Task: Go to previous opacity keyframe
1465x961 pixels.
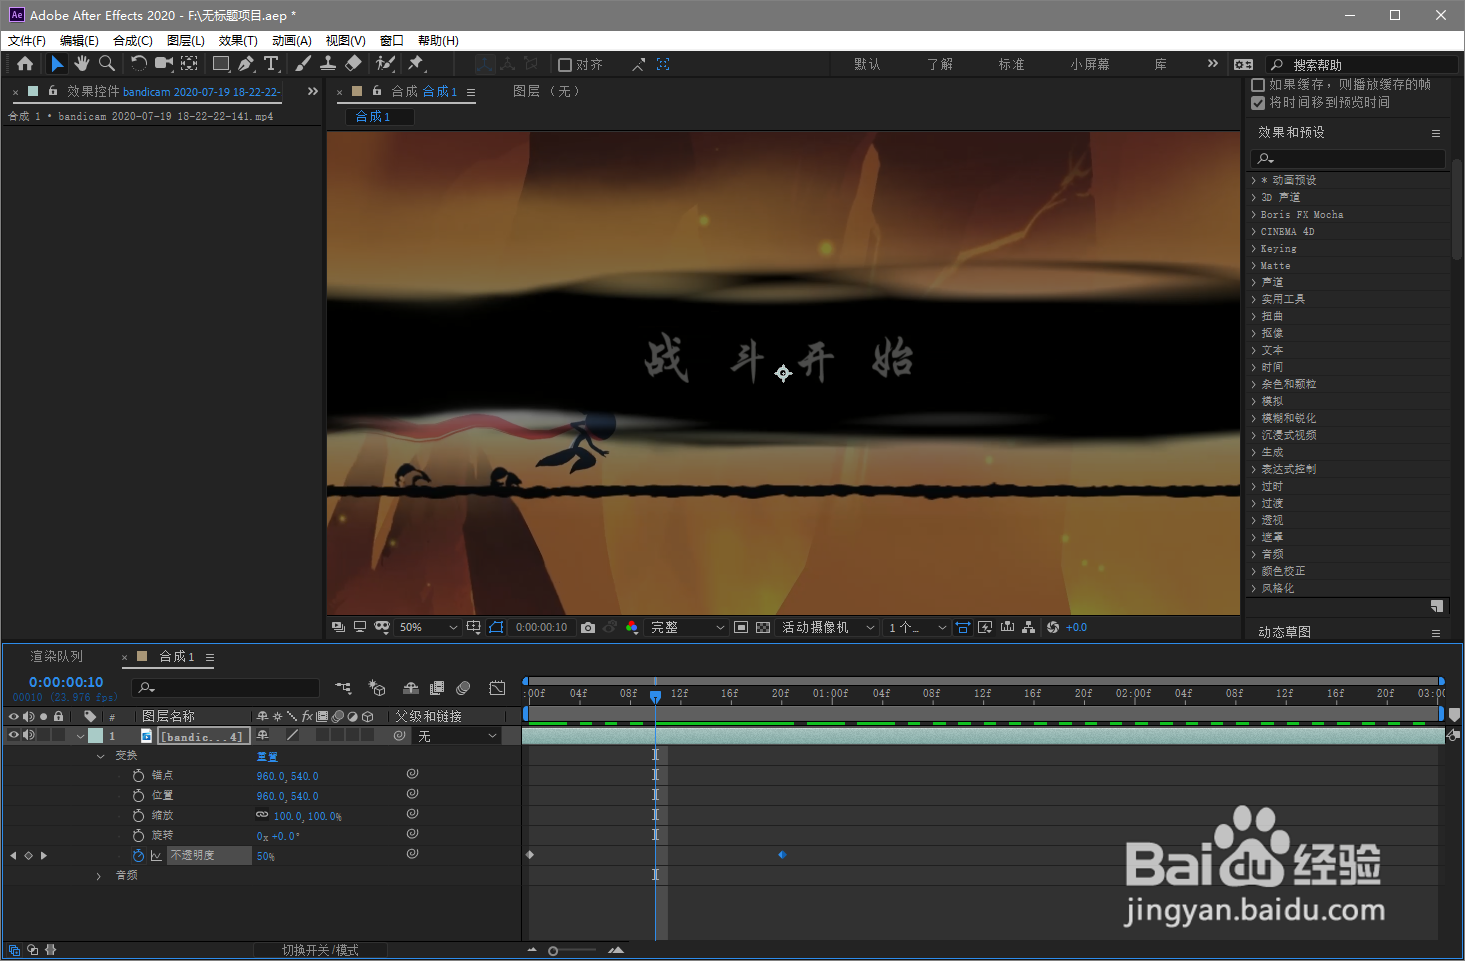Action: pyautogui.click(x=13, y=855)
